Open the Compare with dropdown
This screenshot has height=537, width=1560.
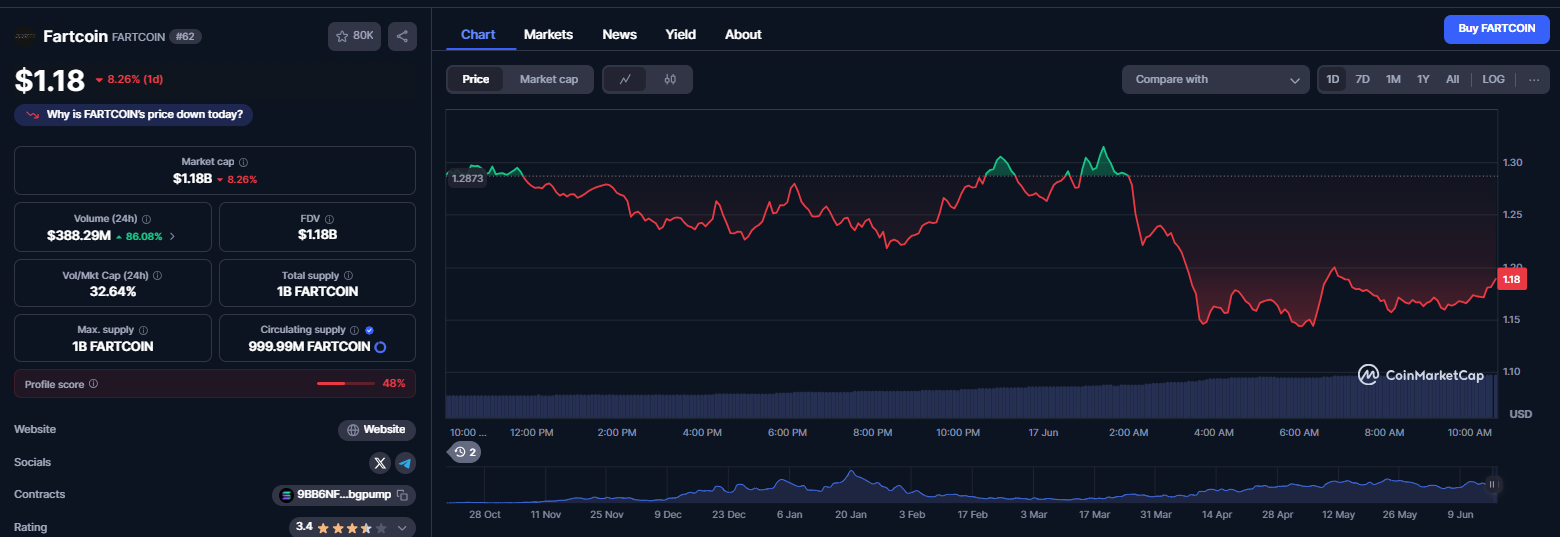[x=1216, y=79]
